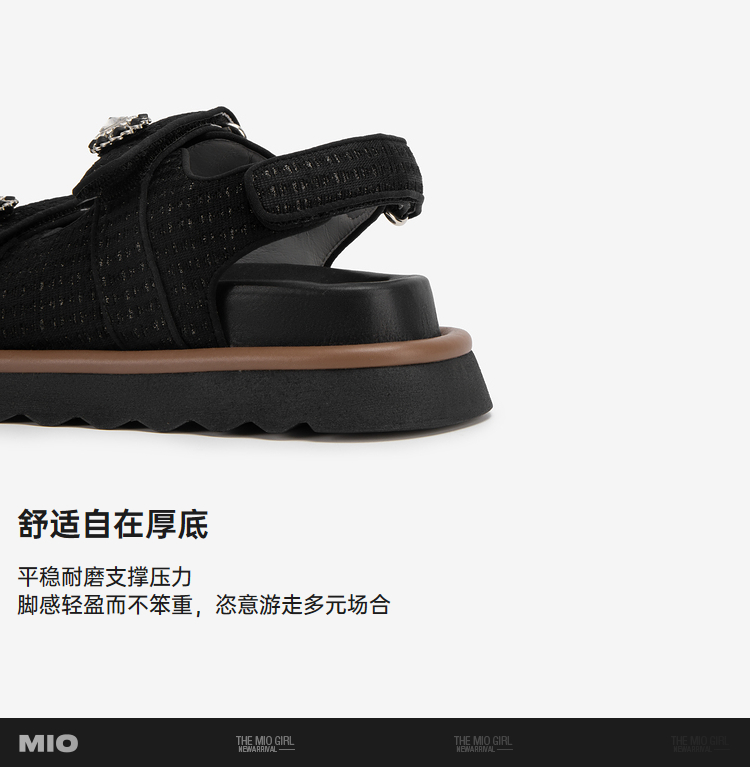
Task: Select the velcro heel strap
Action: coord(335,178)
